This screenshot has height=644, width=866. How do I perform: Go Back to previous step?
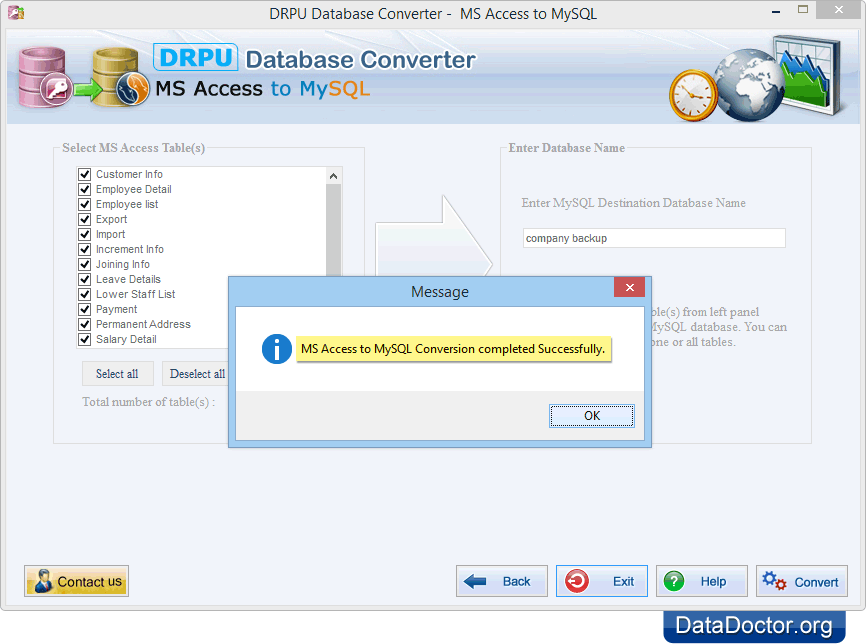(x=501, y=581)
